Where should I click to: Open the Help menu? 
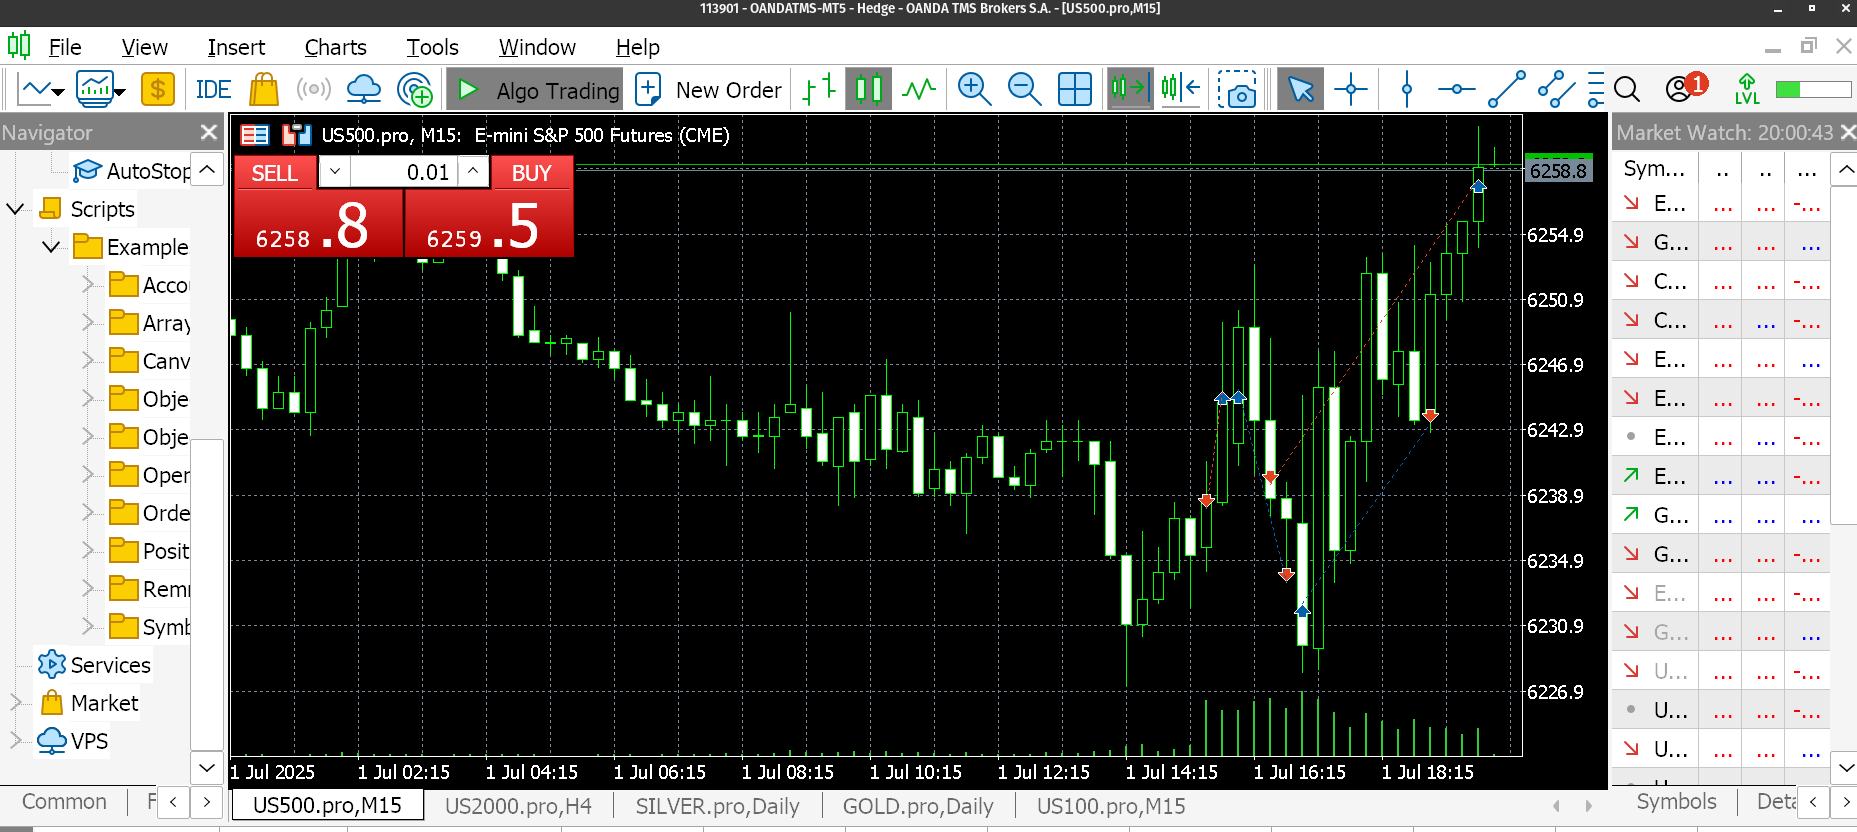click(x=637, y=47)
